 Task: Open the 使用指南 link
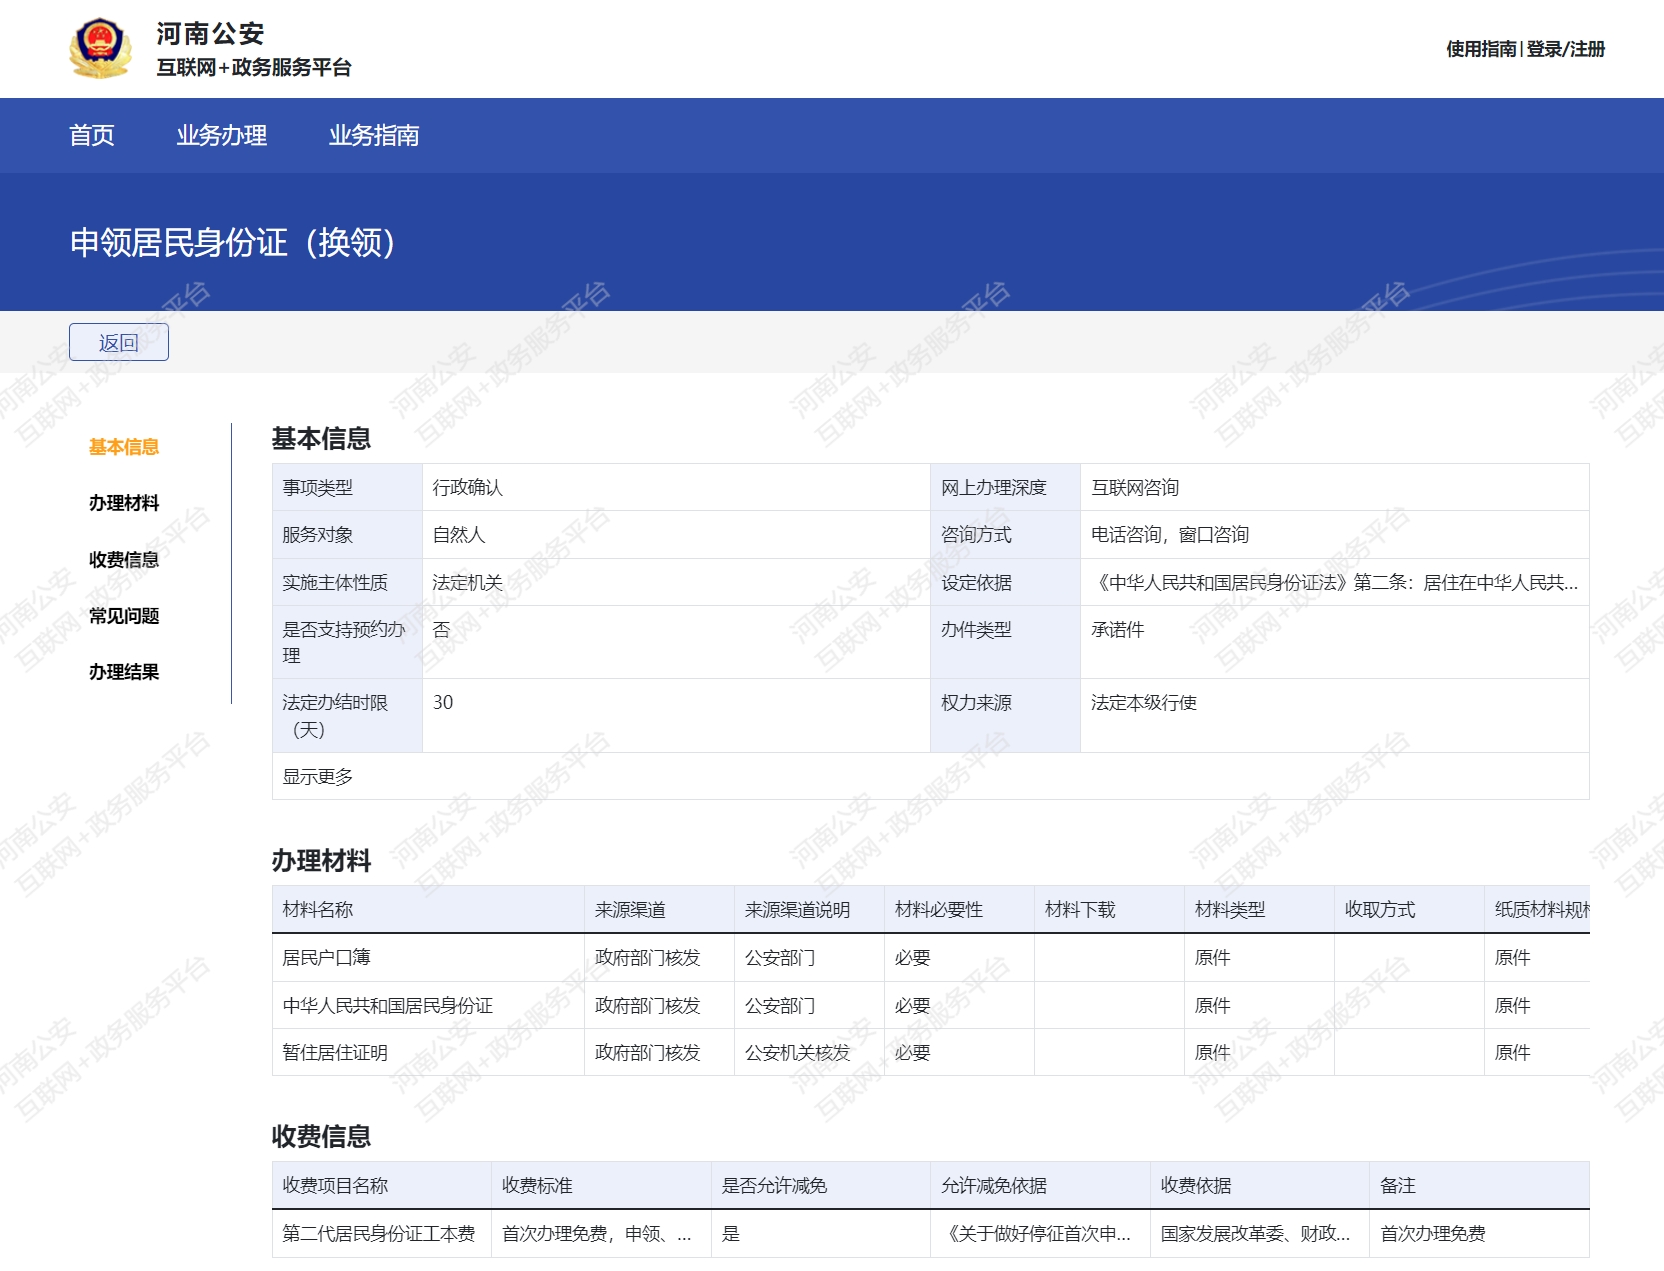(x=1481, y=49)
